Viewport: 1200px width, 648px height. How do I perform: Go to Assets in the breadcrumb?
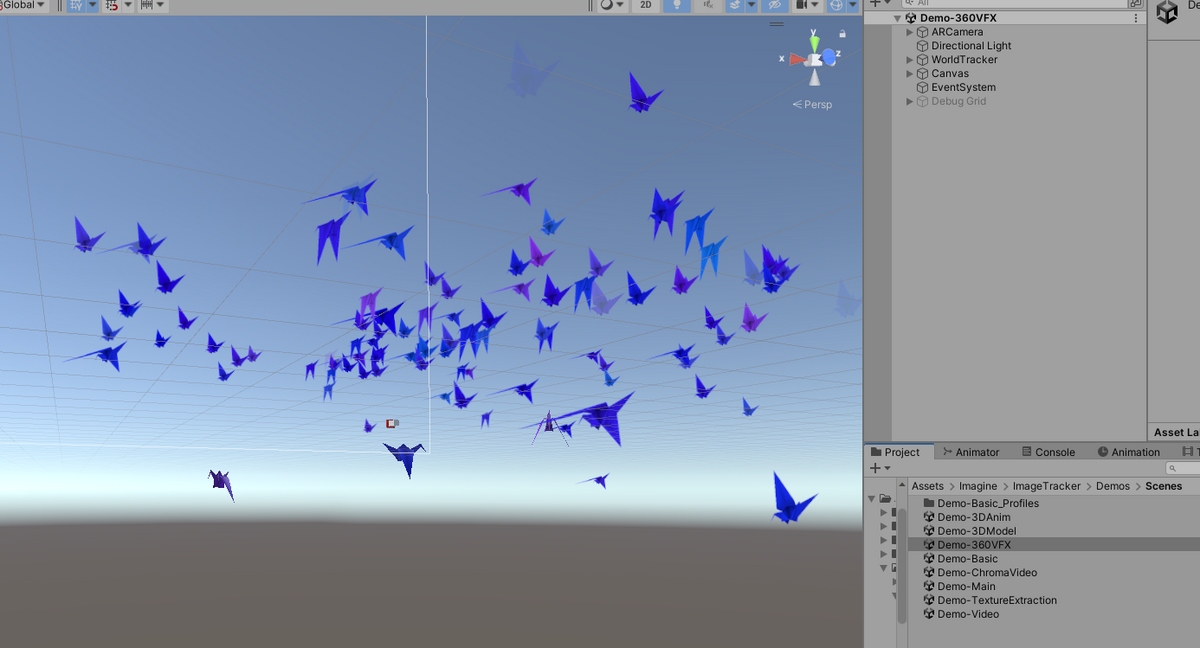927,486
